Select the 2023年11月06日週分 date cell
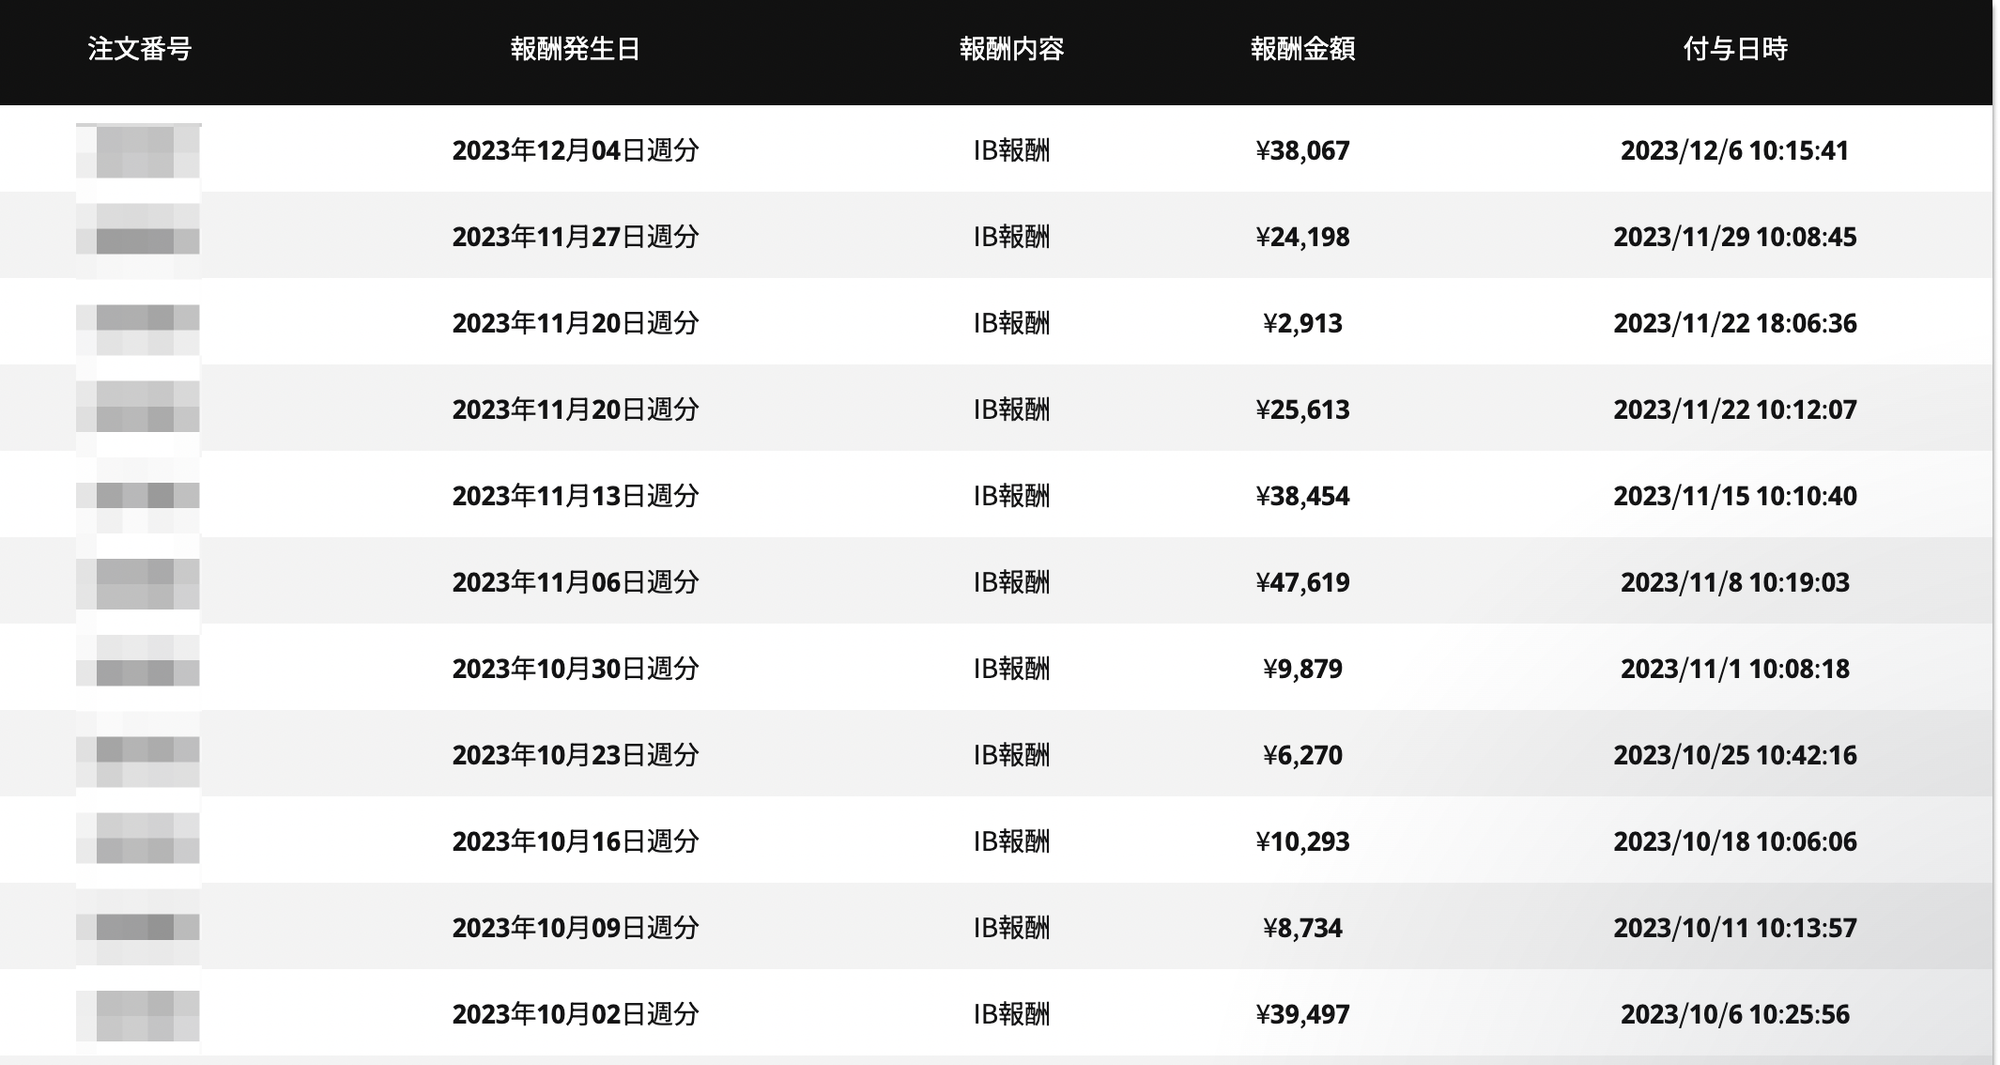This screenshot has height=1065, width=2000. (x=575, y=582)
